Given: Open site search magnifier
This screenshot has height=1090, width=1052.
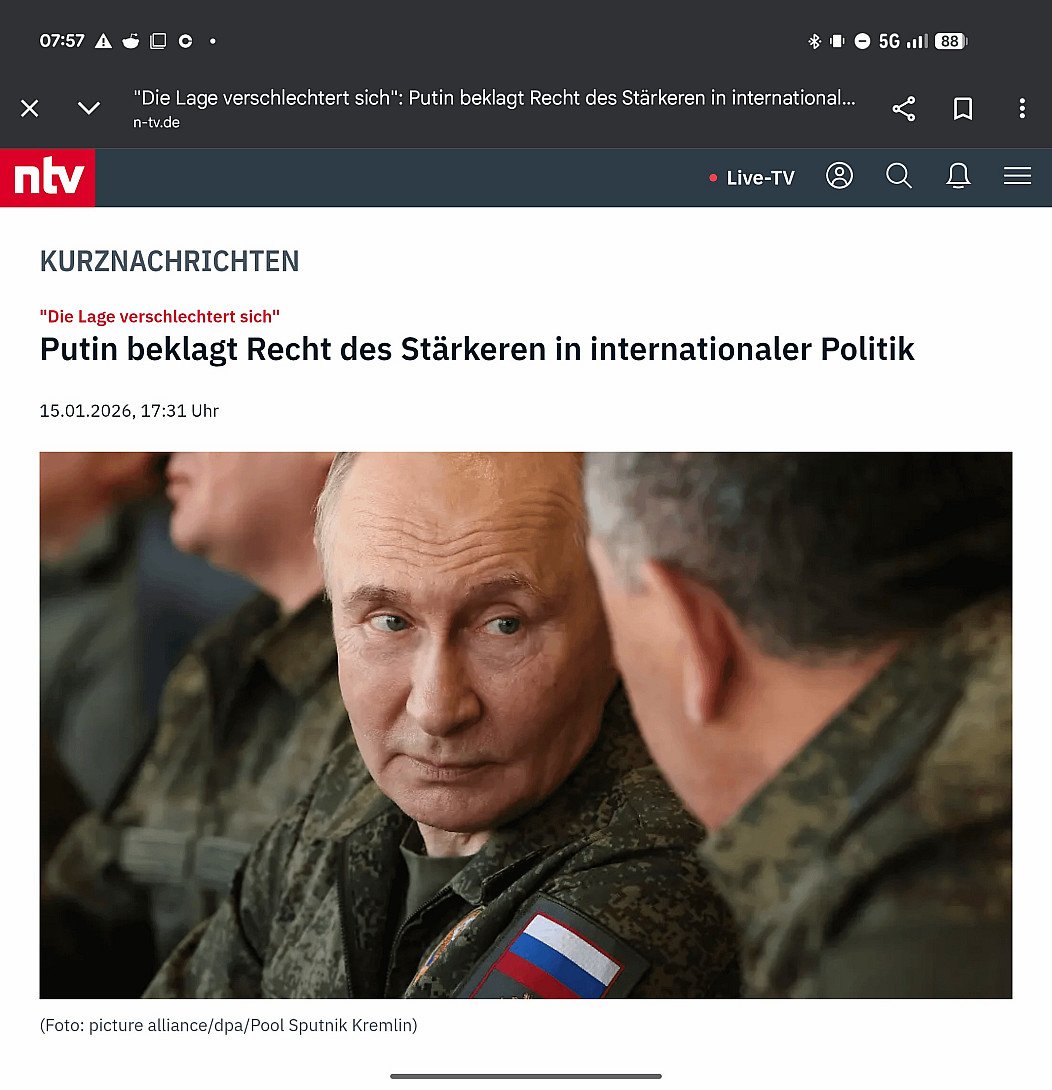Looking at the screenshot, I should [898, 176].
